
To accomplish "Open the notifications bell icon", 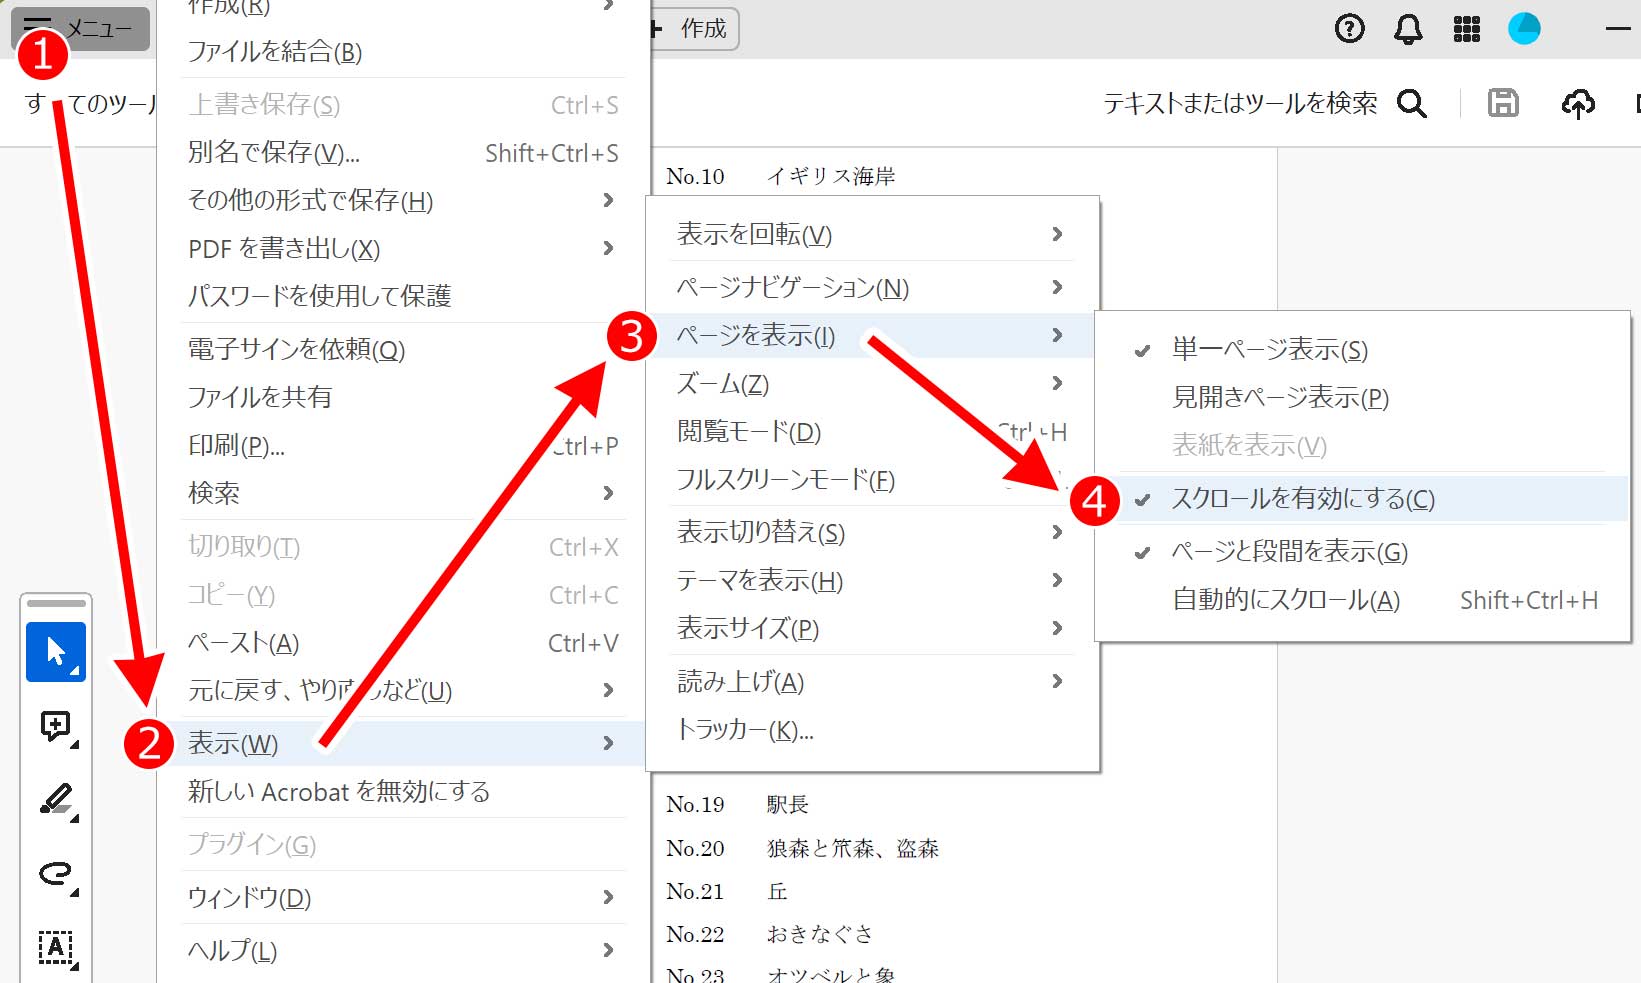I will 1408,29.
